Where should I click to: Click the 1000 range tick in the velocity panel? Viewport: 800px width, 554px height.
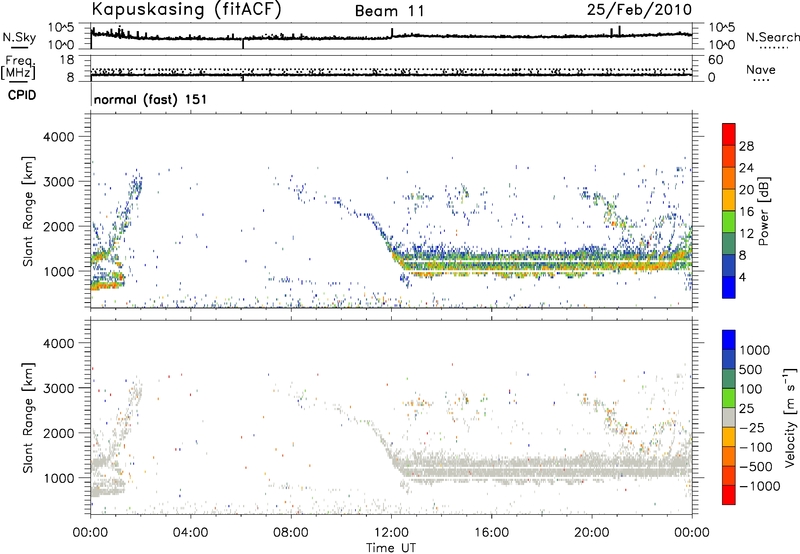(58, 479)
